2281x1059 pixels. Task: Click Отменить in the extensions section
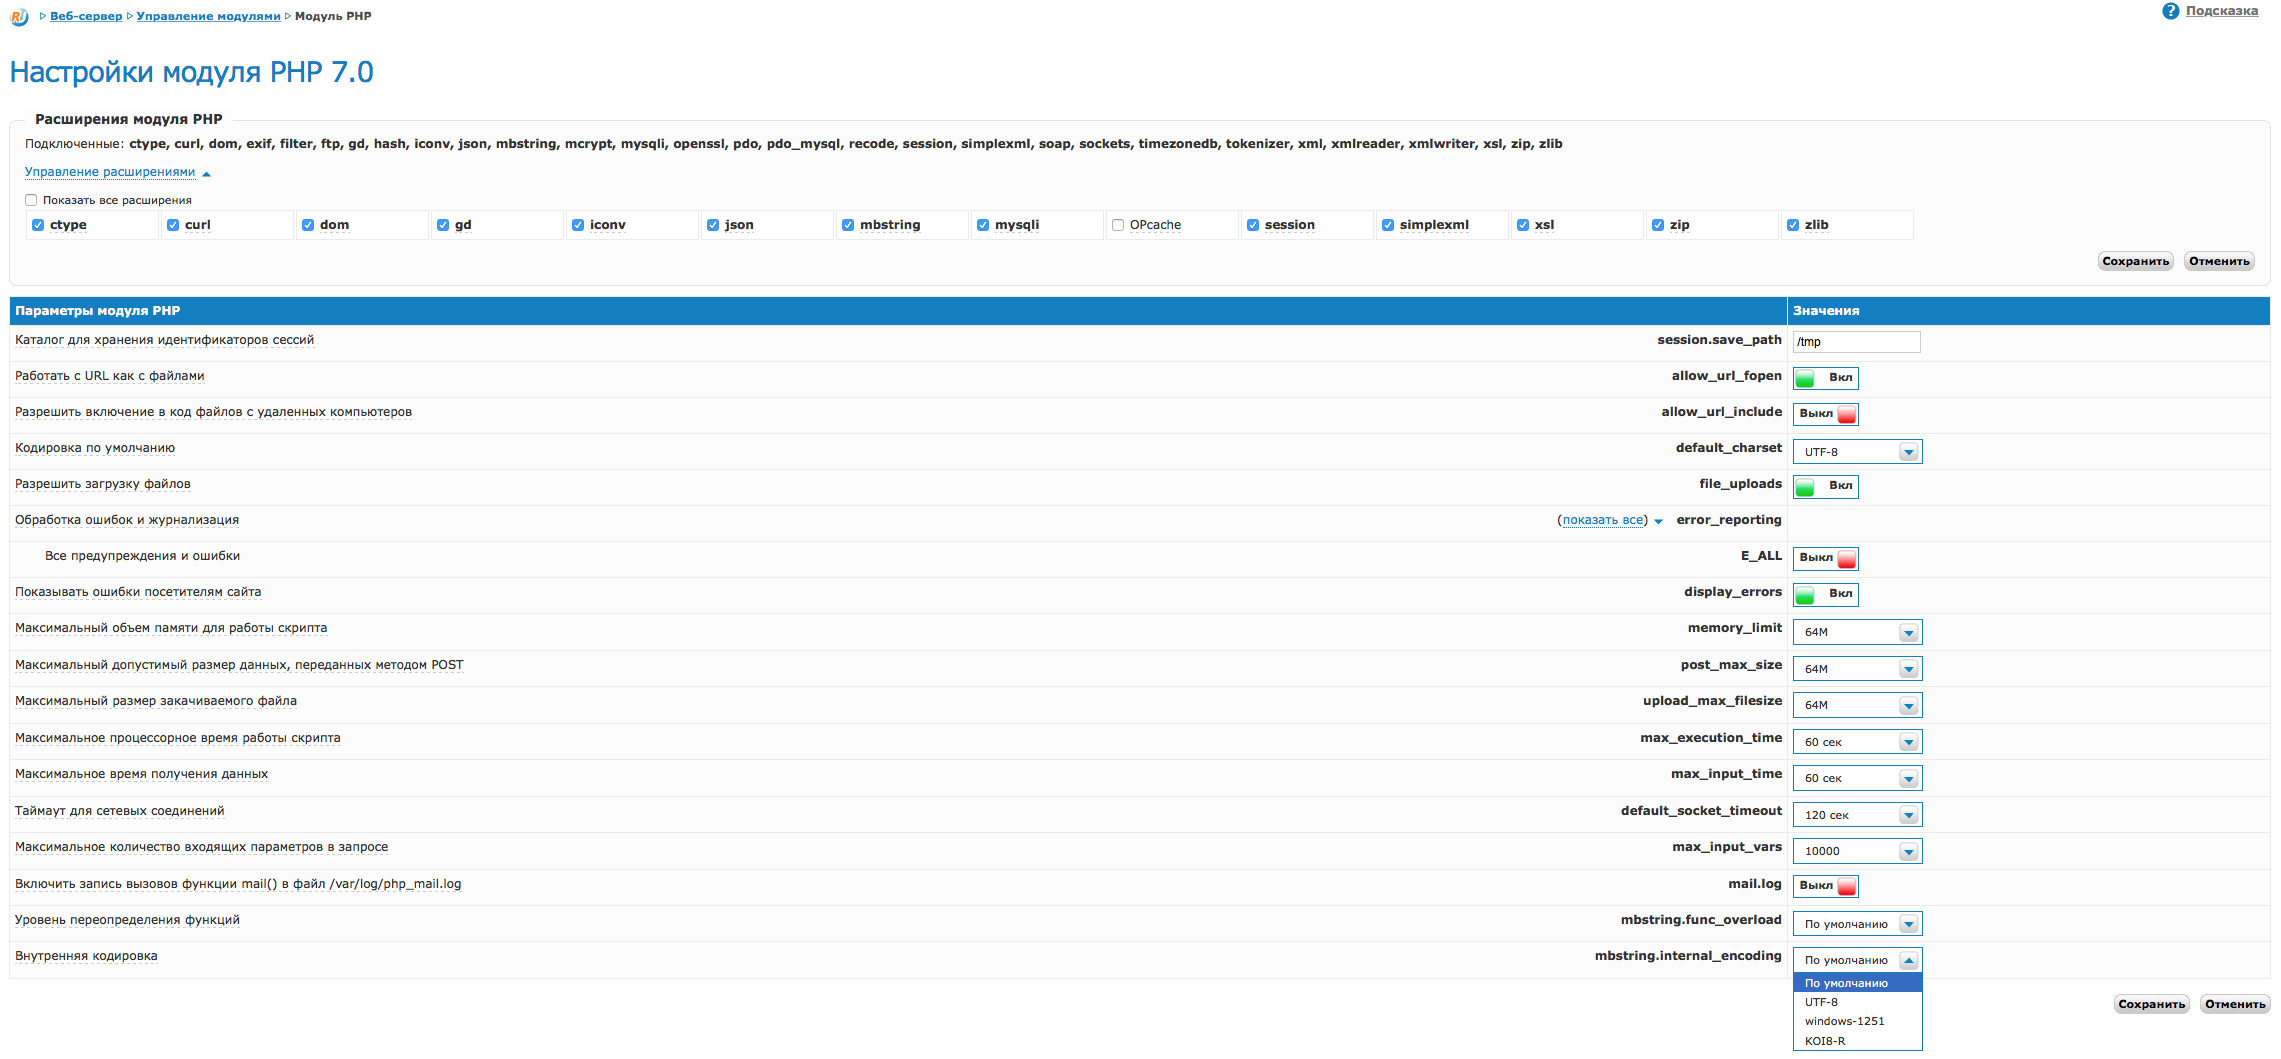click(2219, 261)
